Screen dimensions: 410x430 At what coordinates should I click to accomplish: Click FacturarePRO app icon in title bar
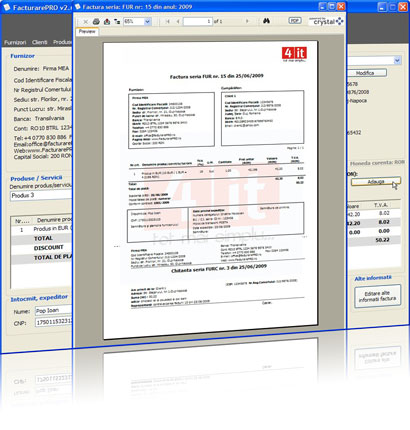(6, 7)
